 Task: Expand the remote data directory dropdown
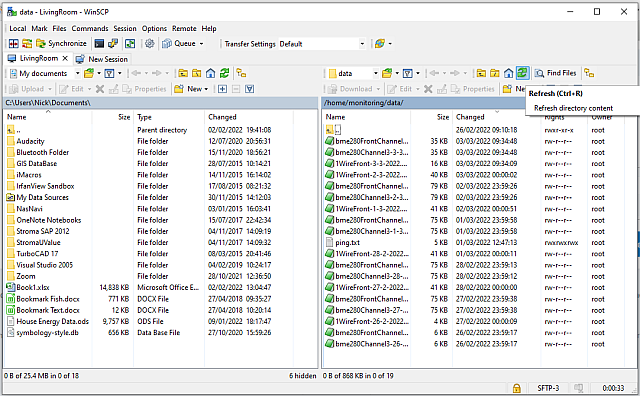376,73
